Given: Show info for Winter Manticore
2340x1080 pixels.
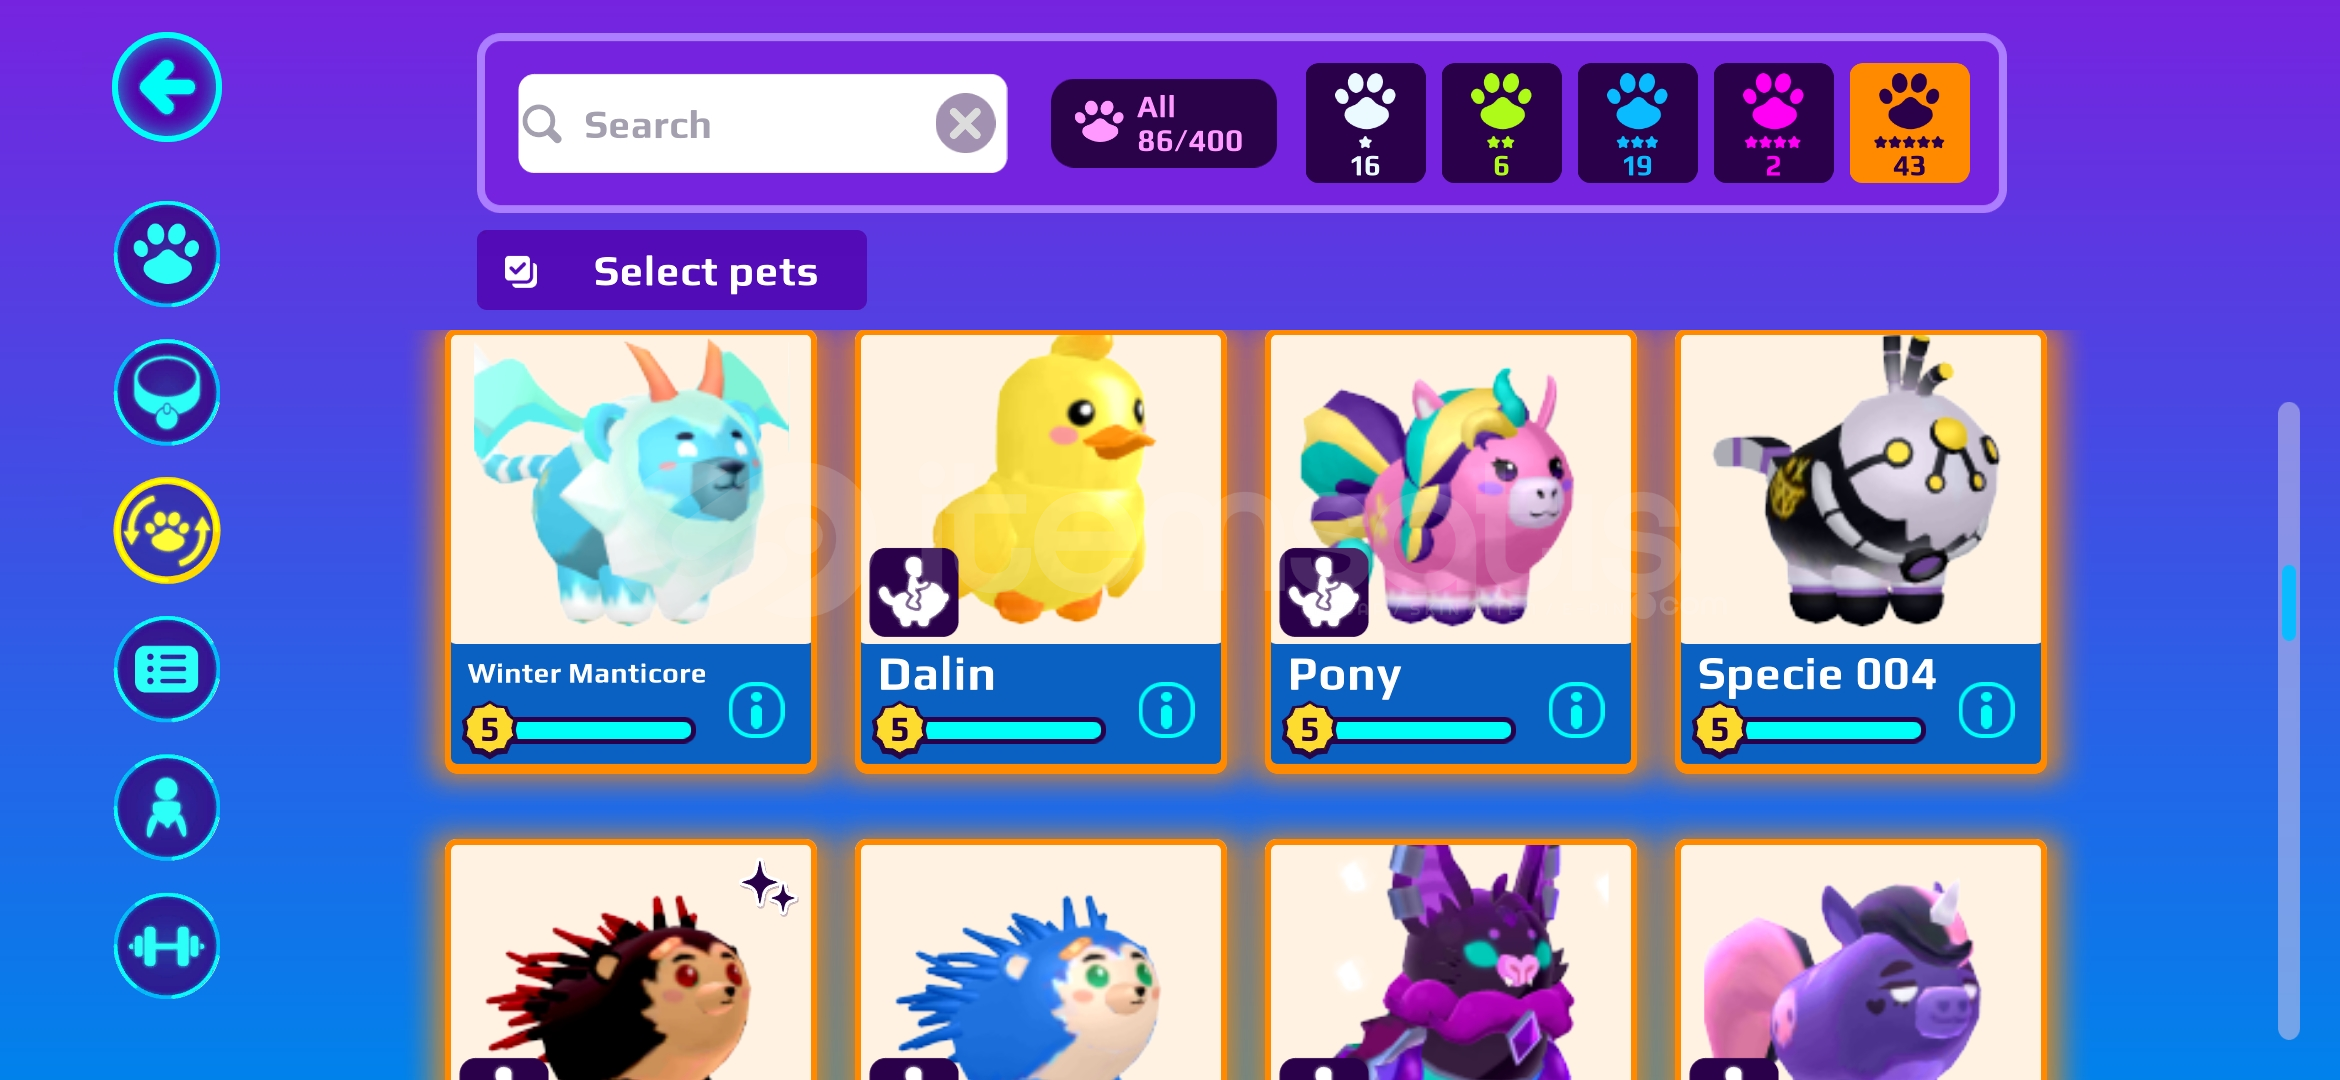Looking at the screenshot, I should click(x=757, y=711).
